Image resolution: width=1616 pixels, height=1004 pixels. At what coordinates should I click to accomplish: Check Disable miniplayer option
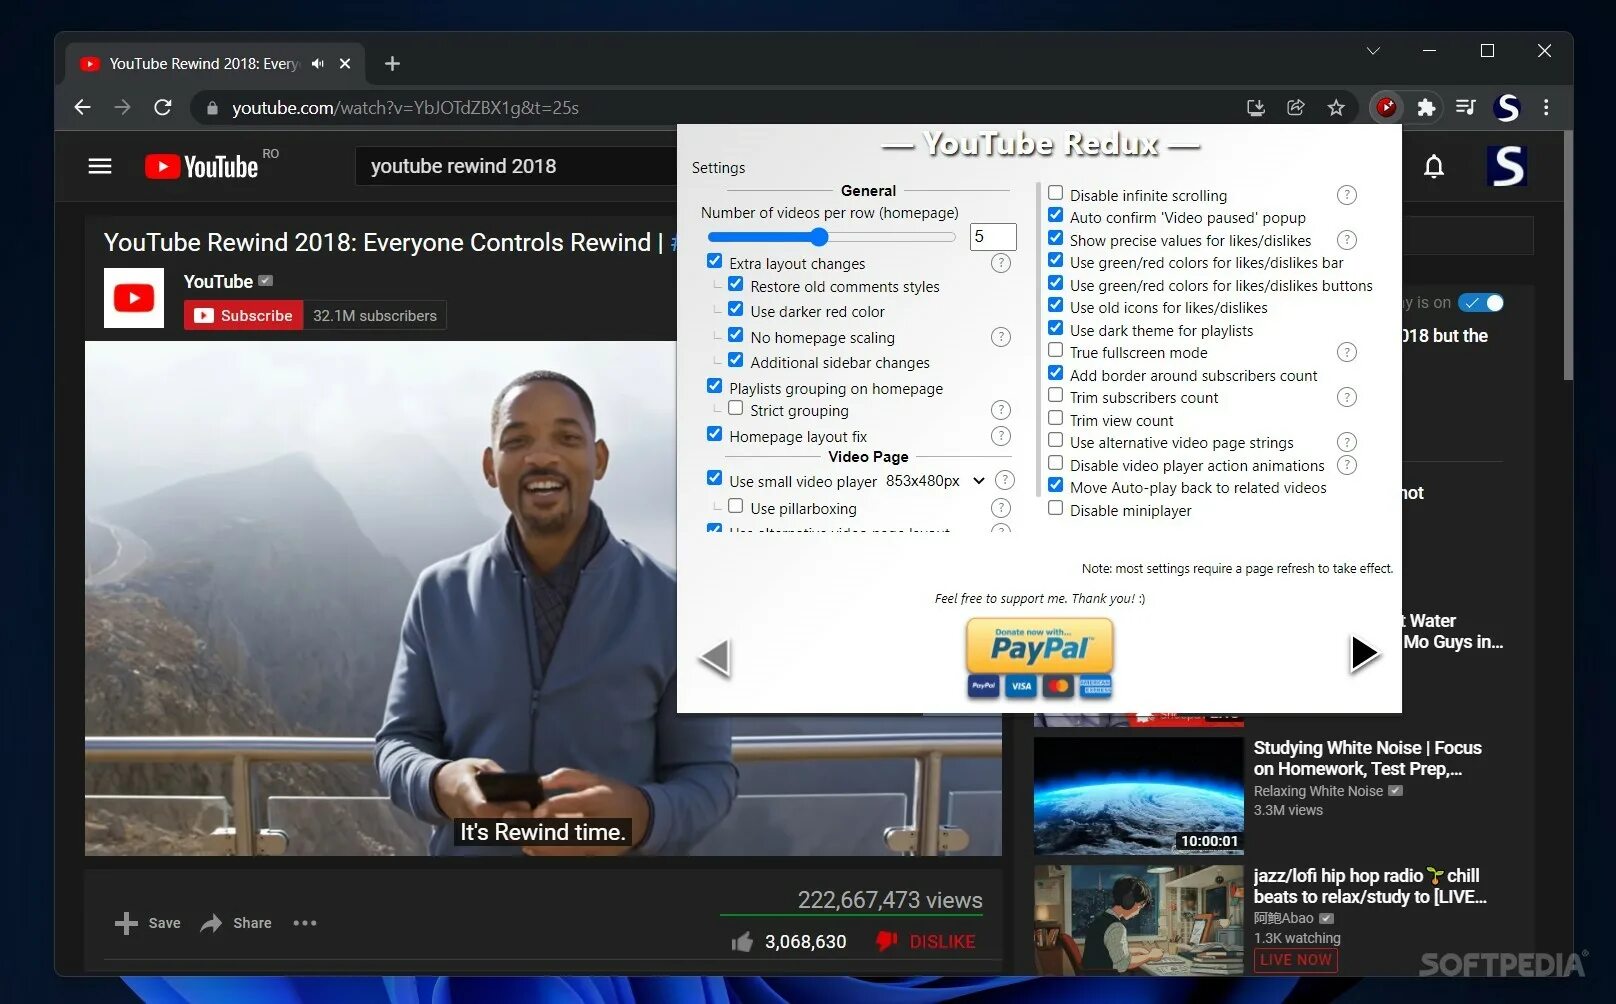click(1055, 508)
